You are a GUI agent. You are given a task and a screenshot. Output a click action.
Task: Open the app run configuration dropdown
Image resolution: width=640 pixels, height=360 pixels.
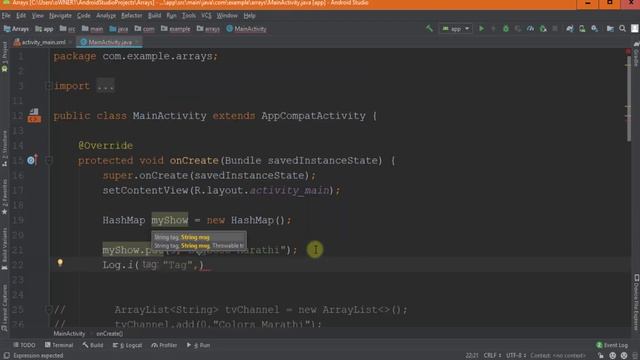click(x=456, y=29)
